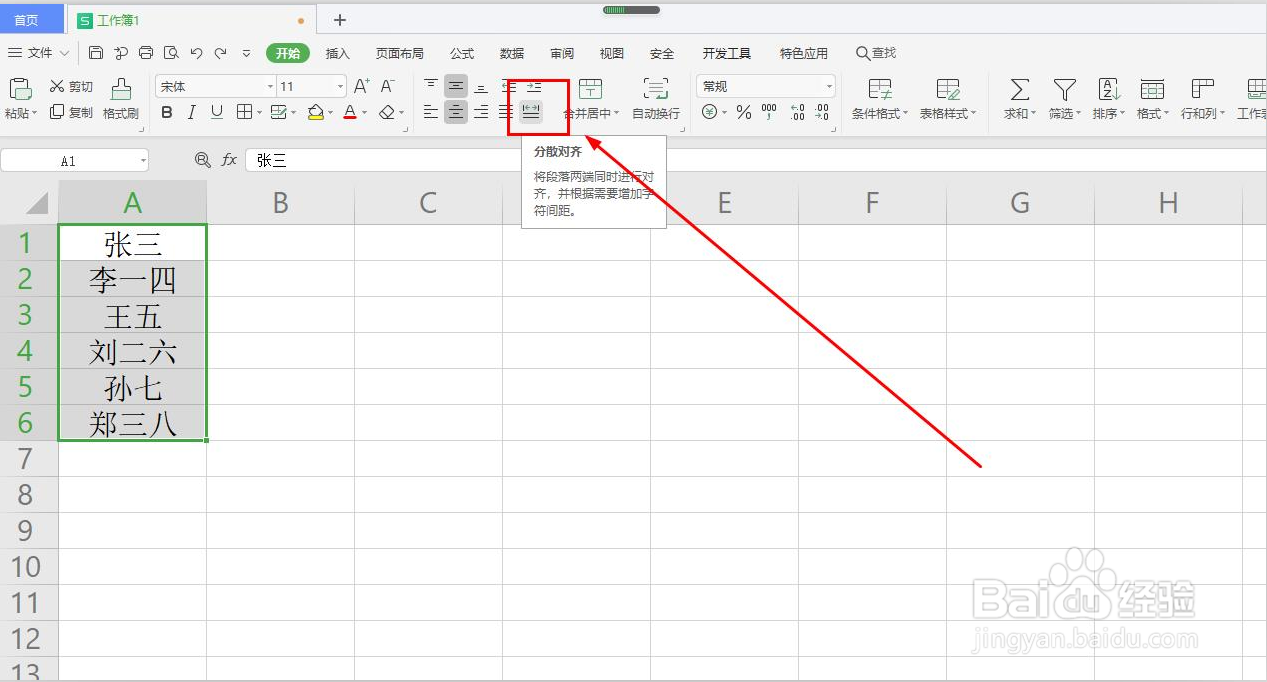This screenshot has height=682, width=1267.
Task: Click the zoom magnifier next to fx
Action: (x=203, y=160)
